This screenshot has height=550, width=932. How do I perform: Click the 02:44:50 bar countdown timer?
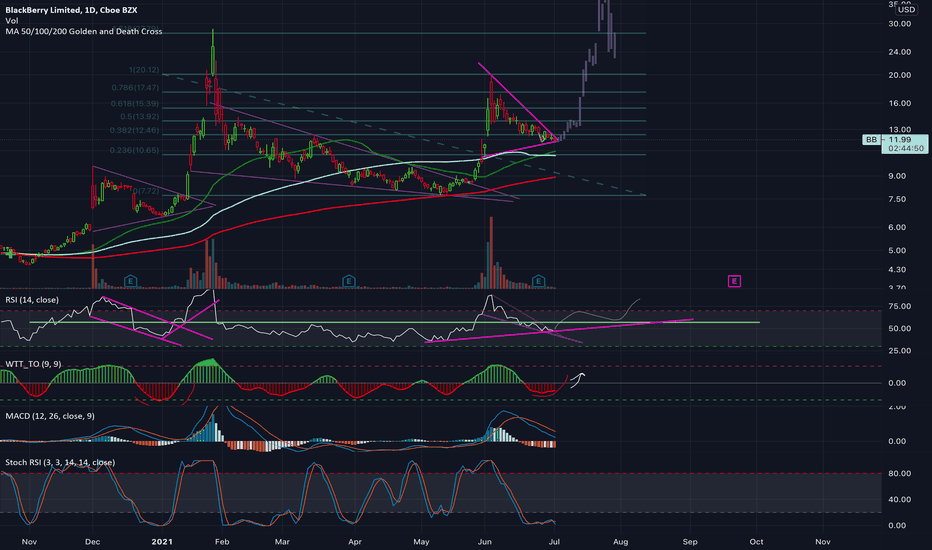pos(905,148)
